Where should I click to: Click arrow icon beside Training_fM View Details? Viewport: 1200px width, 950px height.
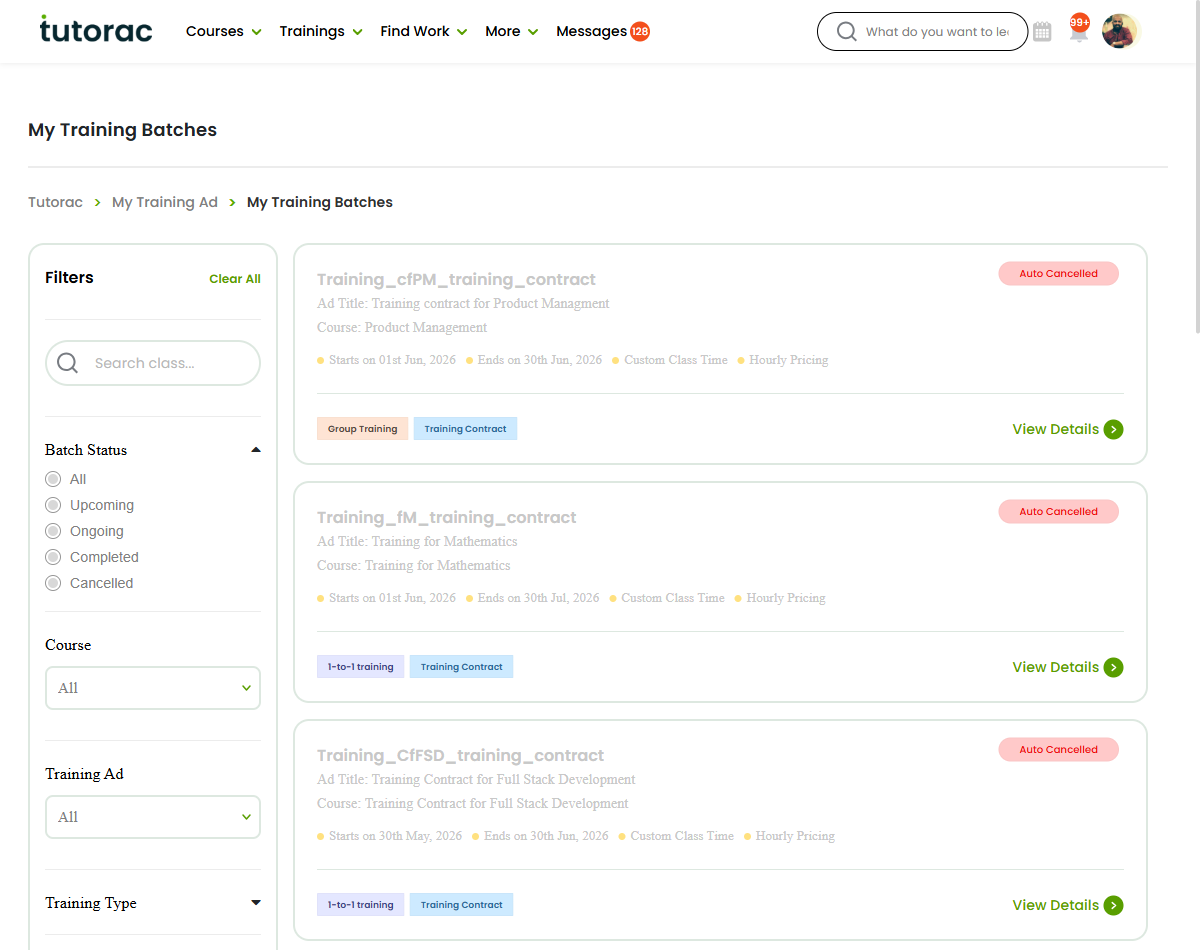pos(1113,667)
